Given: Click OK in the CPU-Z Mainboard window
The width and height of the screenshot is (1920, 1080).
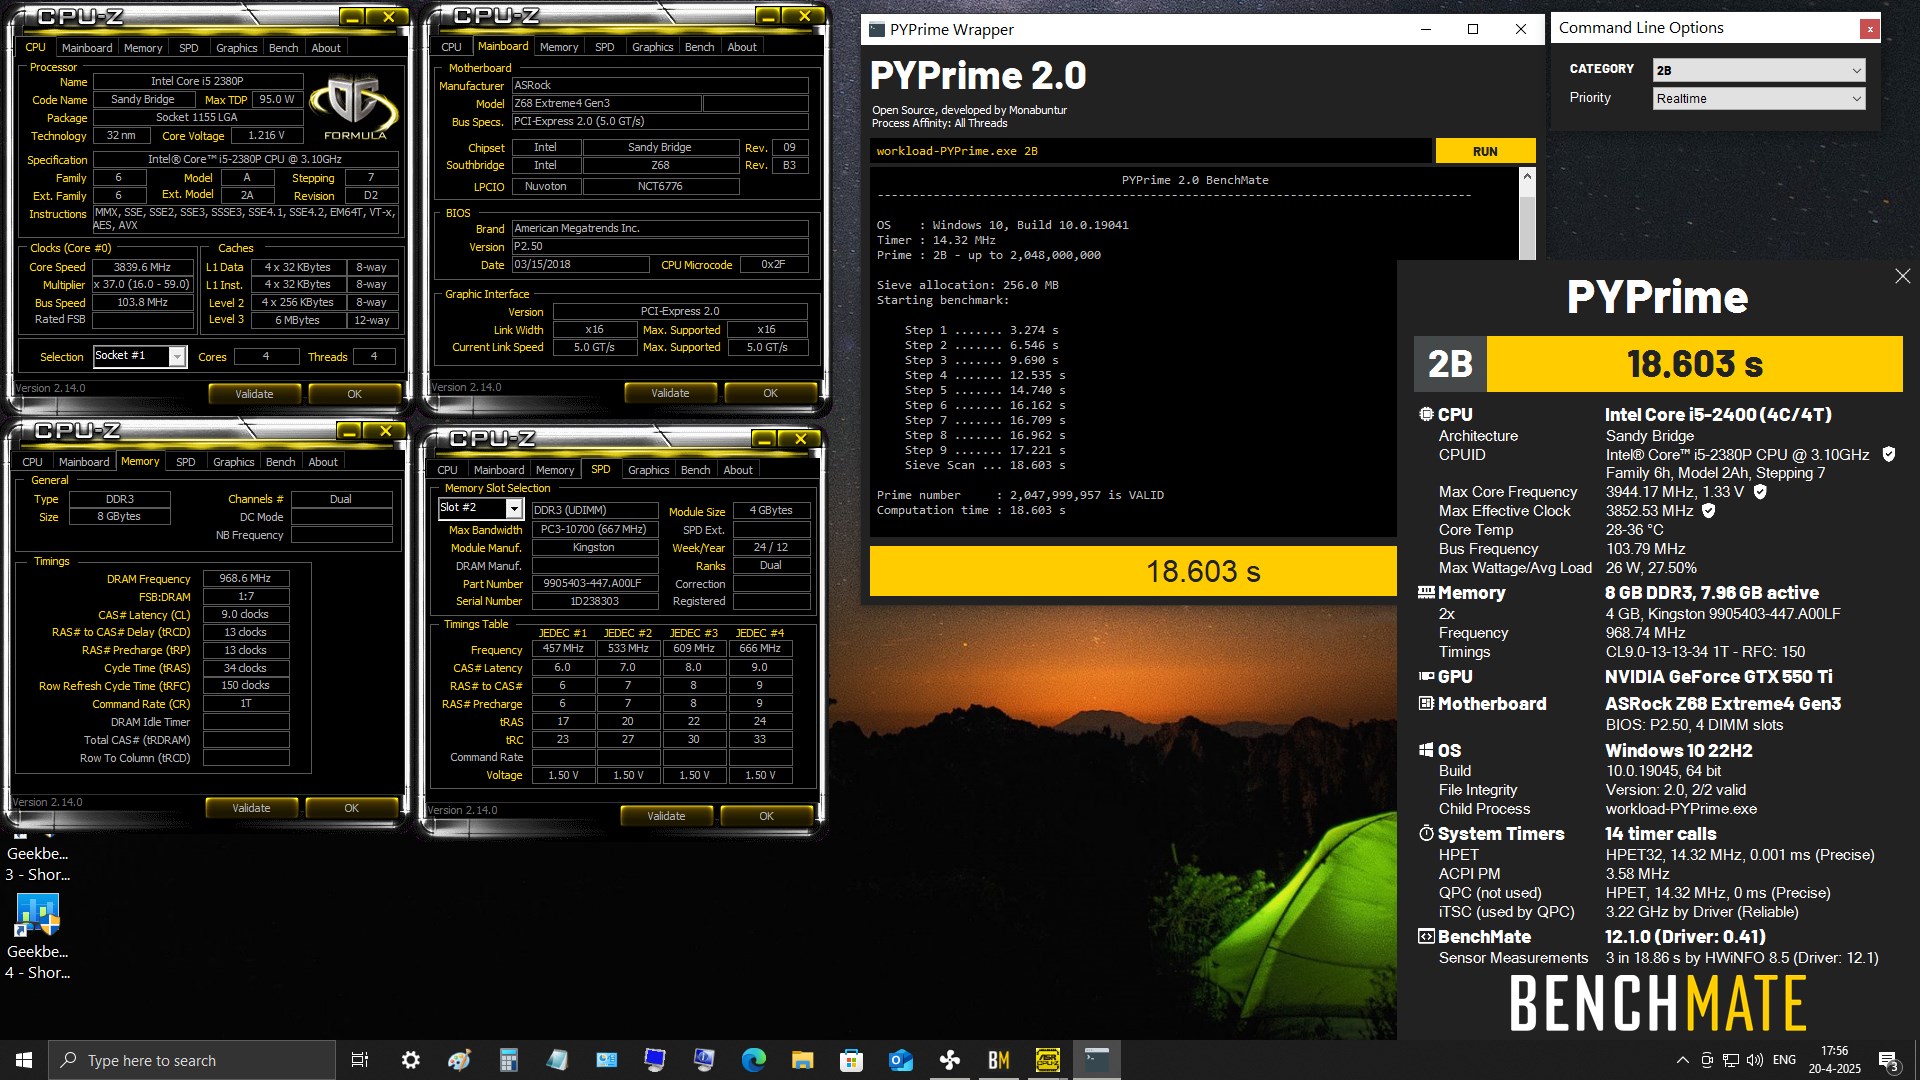Looking at the screenshot, I should (x=770, y=393).
